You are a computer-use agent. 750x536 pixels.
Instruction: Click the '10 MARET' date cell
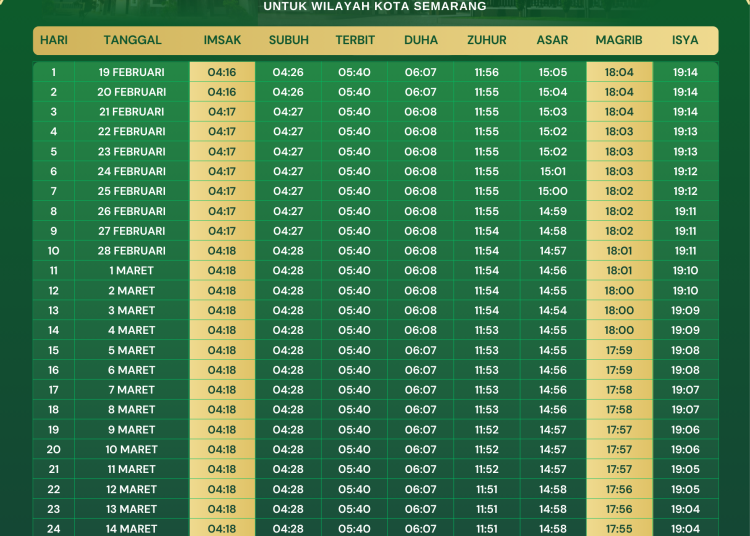132,450
